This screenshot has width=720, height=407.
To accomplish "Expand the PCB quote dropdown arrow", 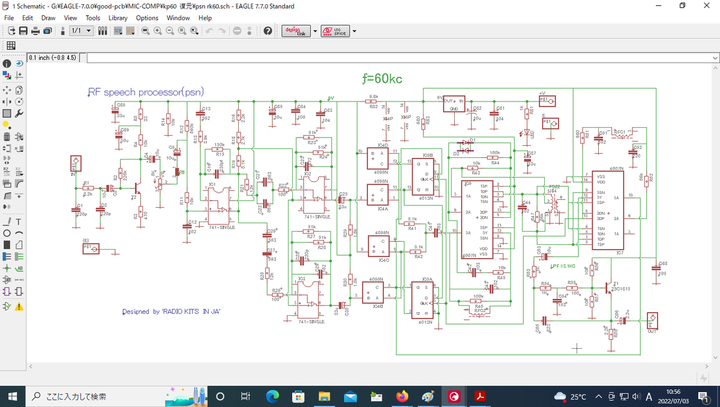I will point(354,31).
